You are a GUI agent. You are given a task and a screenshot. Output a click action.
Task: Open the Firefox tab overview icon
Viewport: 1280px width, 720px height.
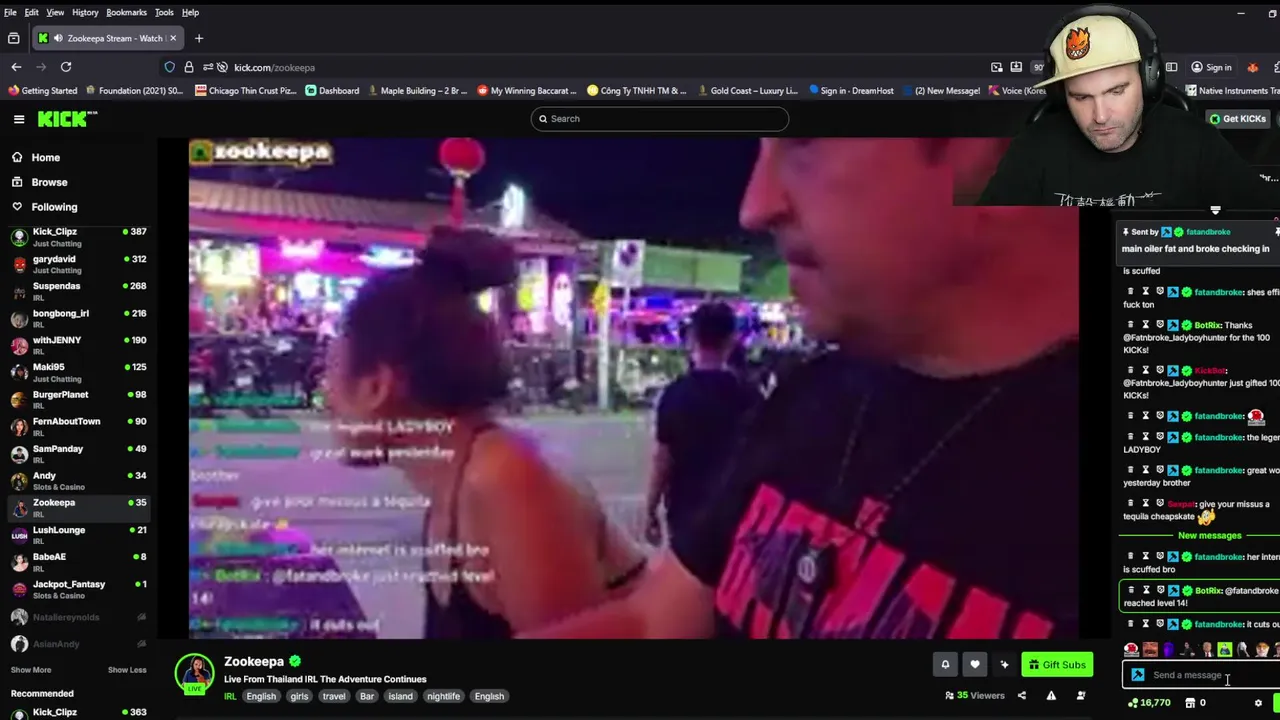13,38
